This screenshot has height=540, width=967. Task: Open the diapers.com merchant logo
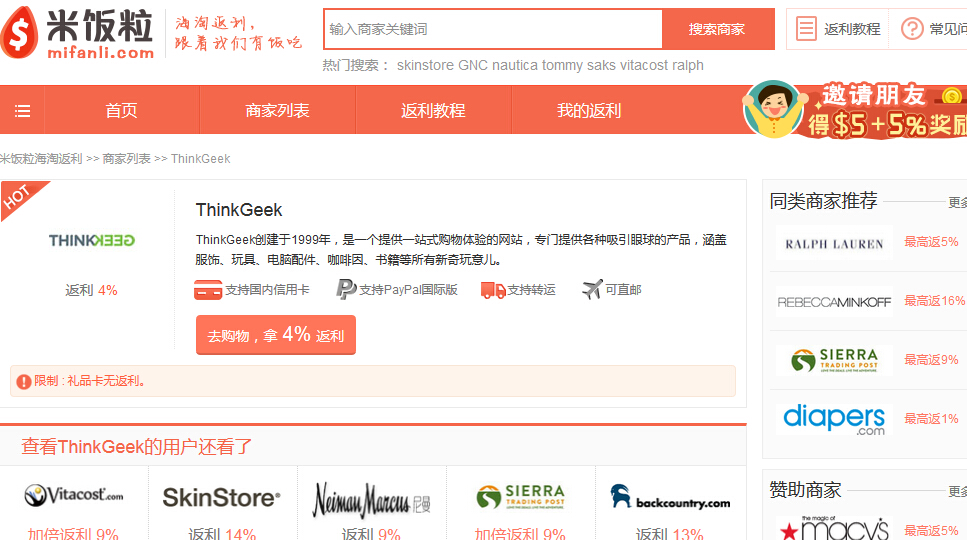point(834,419)
